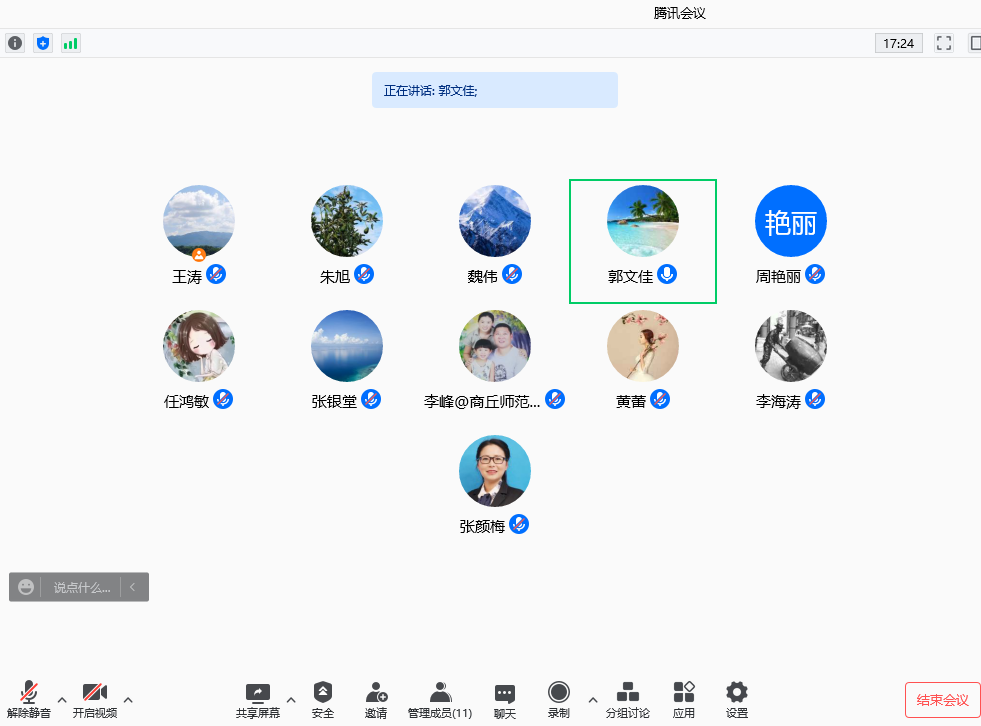Expand audio options arrow beside 解除静音
Screen dimensions: 981x726
click(x=62, y=699)
